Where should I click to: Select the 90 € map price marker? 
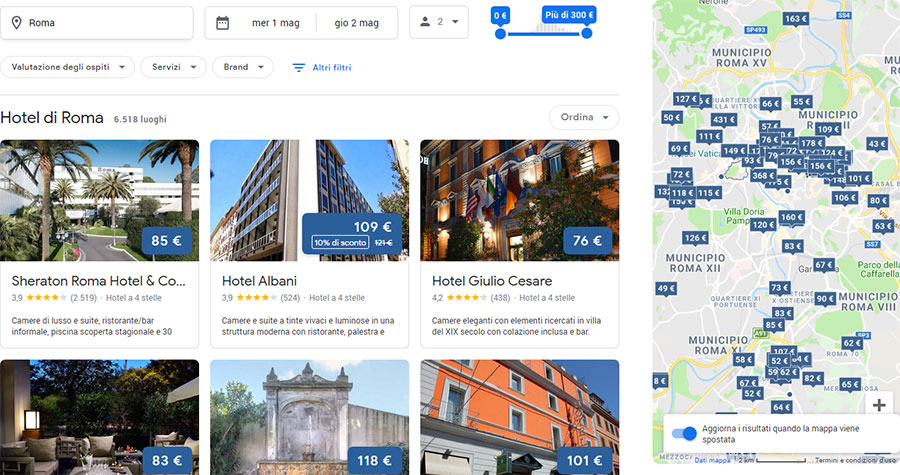[825, 299]
